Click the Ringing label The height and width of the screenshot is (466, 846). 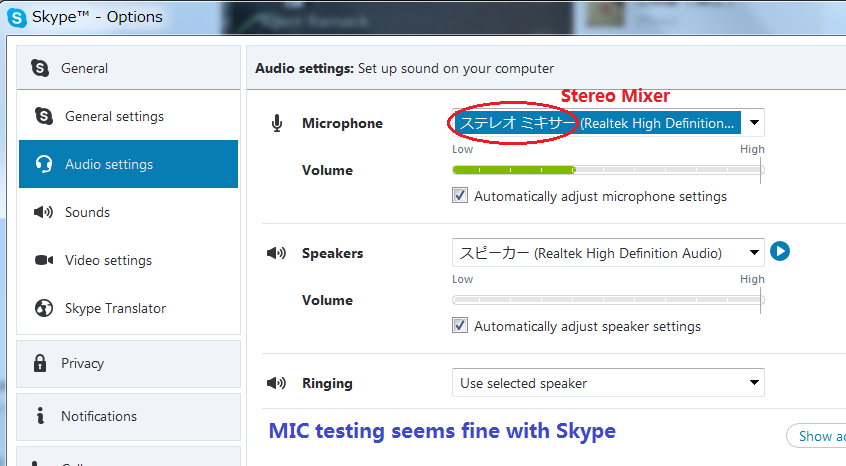click(x=327, y=383)
